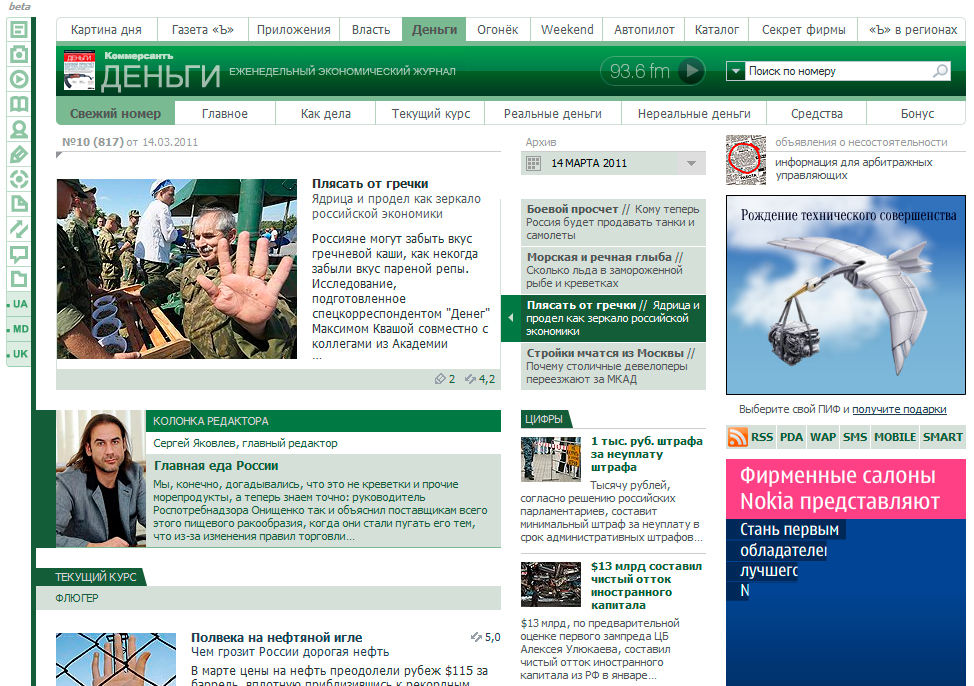Switch to the UA regional edition

[19, 304]
